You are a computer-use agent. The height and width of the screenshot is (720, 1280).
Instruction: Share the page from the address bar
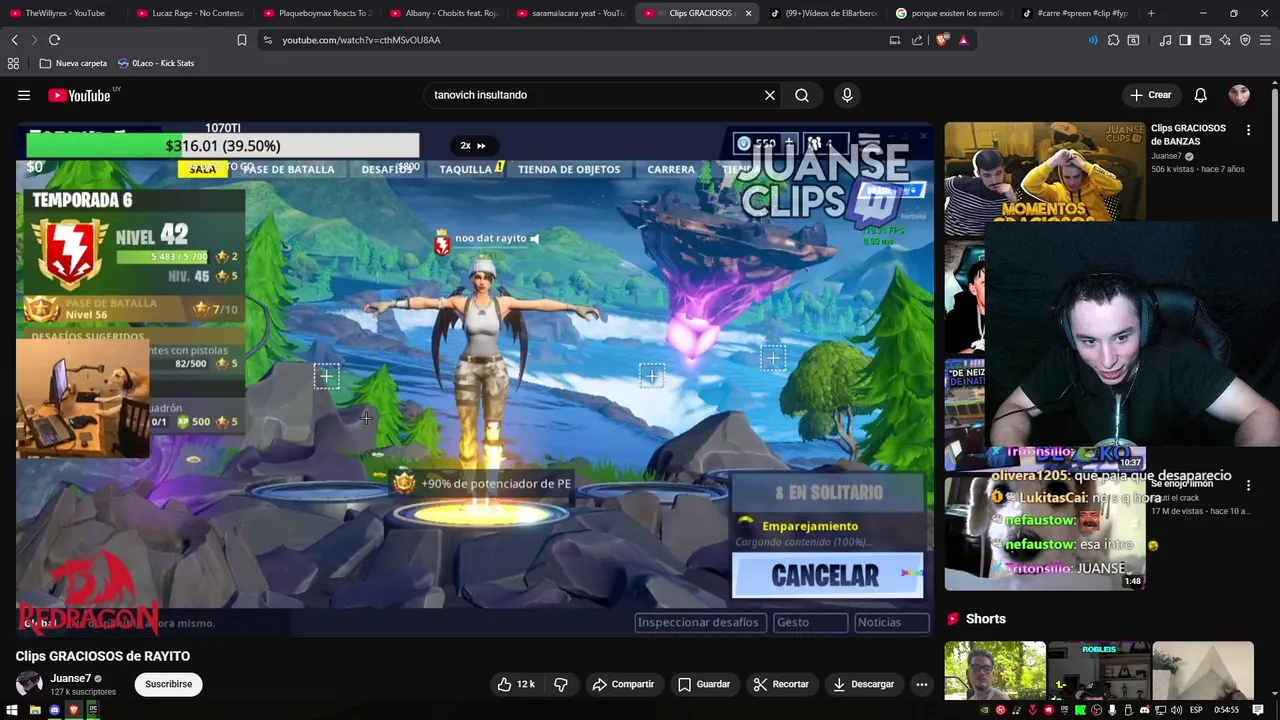click(917, 40)
